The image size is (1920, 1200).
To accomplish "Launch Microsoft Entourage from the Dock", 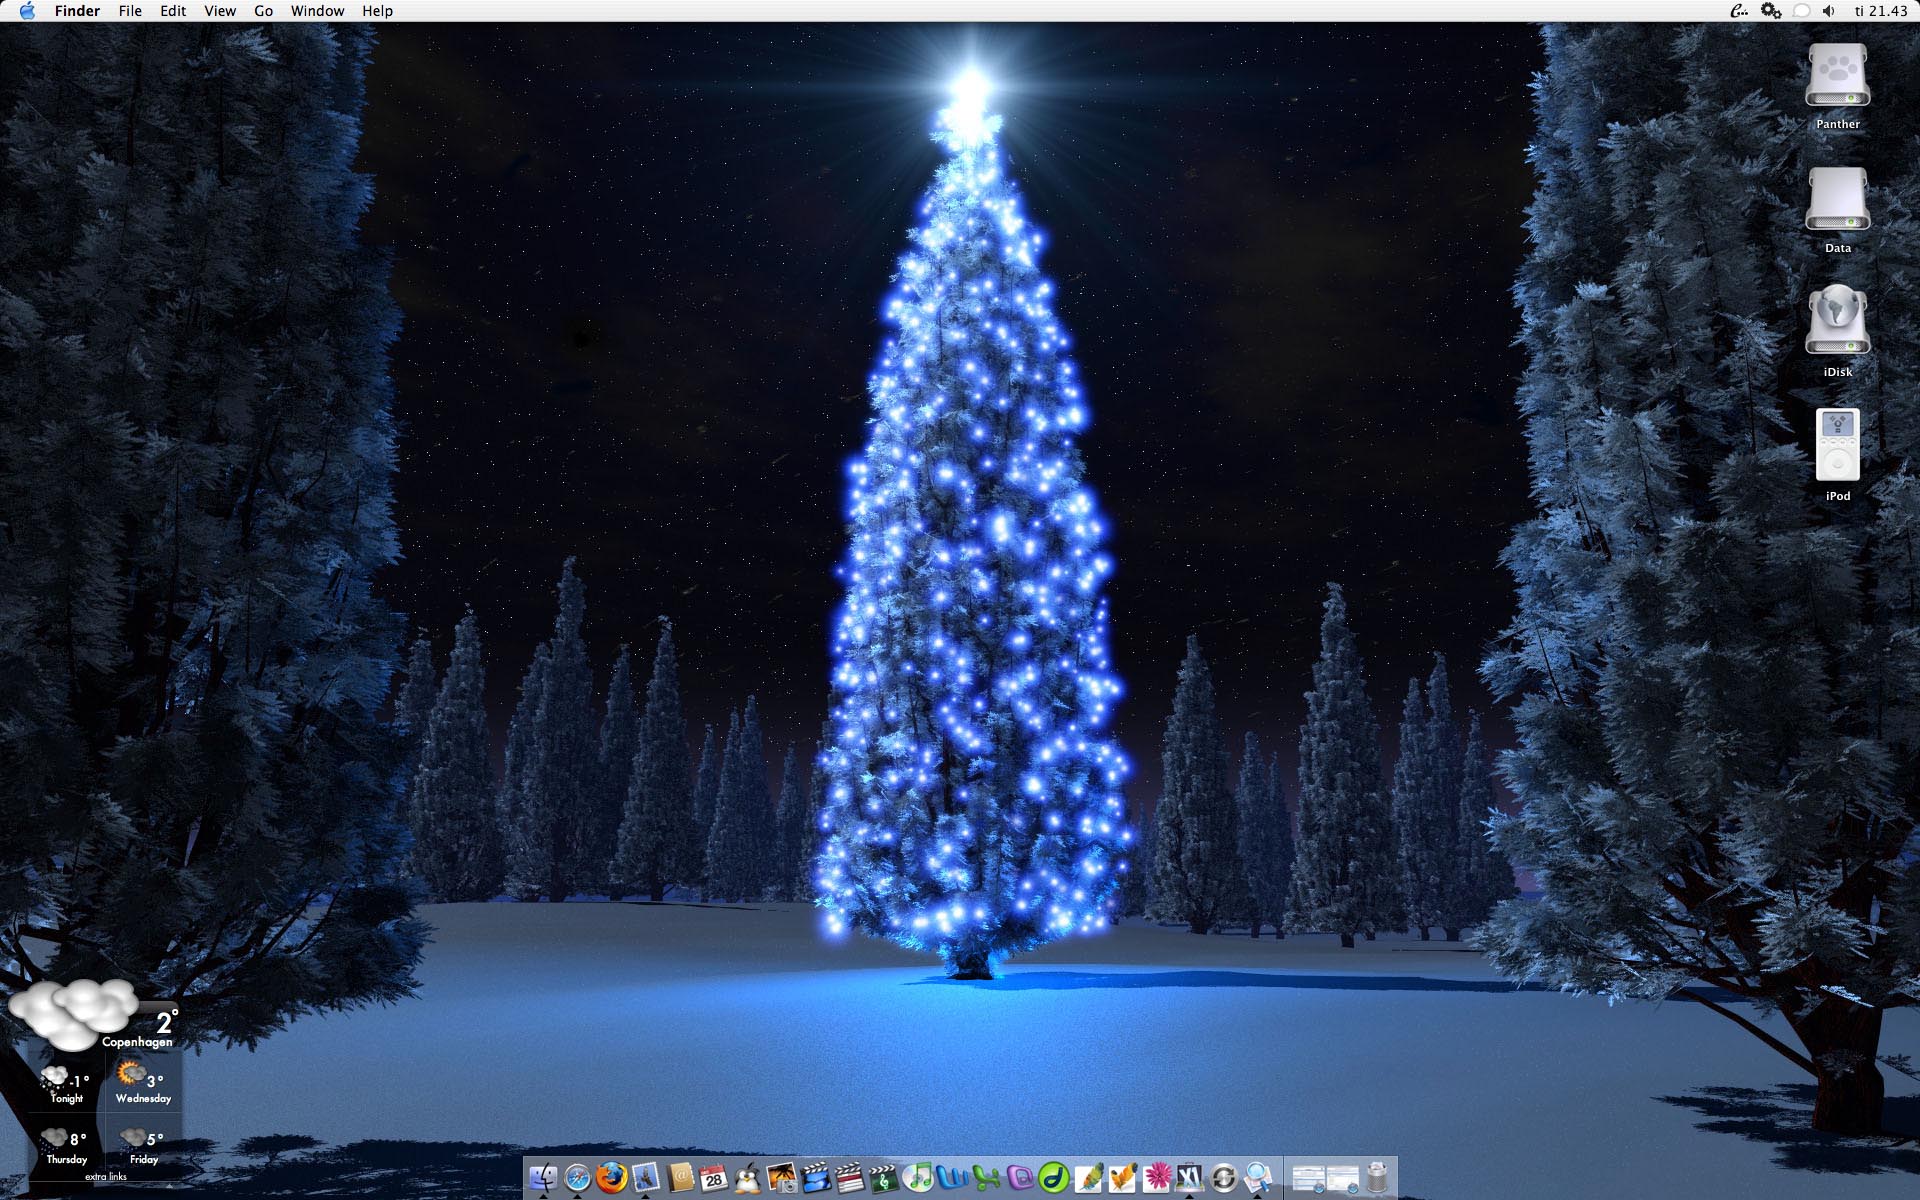I will click(x=1020, y=1177).
